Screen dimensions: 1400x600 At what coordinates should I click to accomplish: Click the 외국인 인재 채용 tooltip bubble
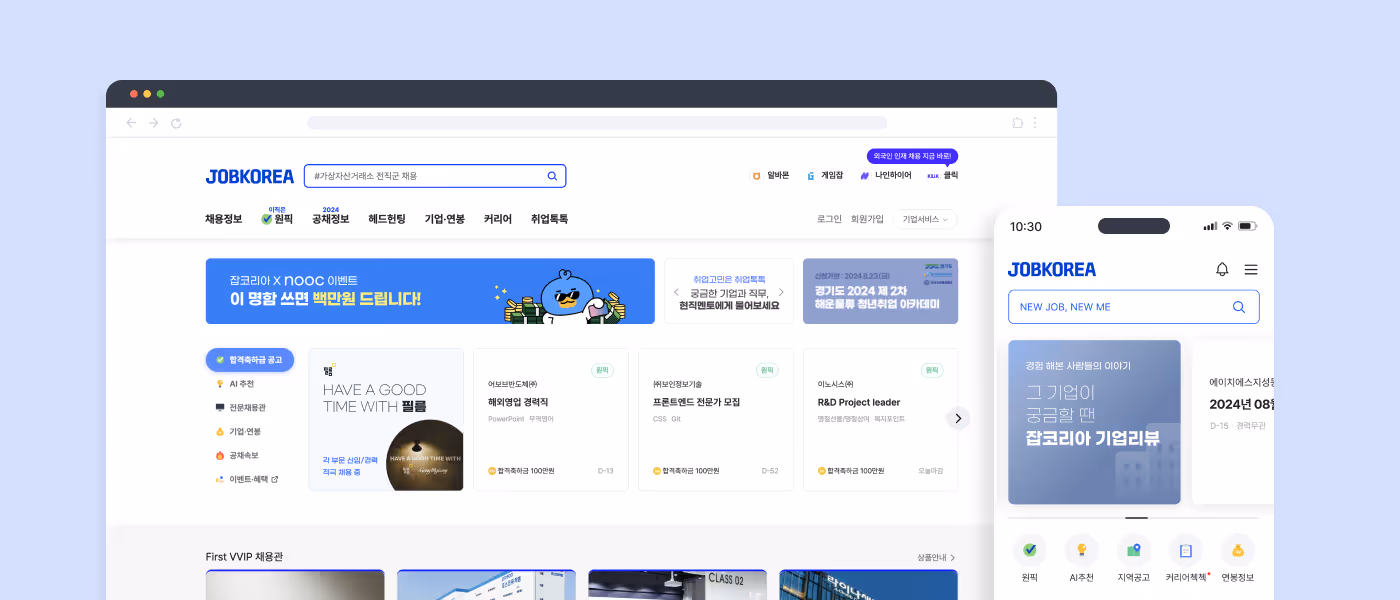912,156
